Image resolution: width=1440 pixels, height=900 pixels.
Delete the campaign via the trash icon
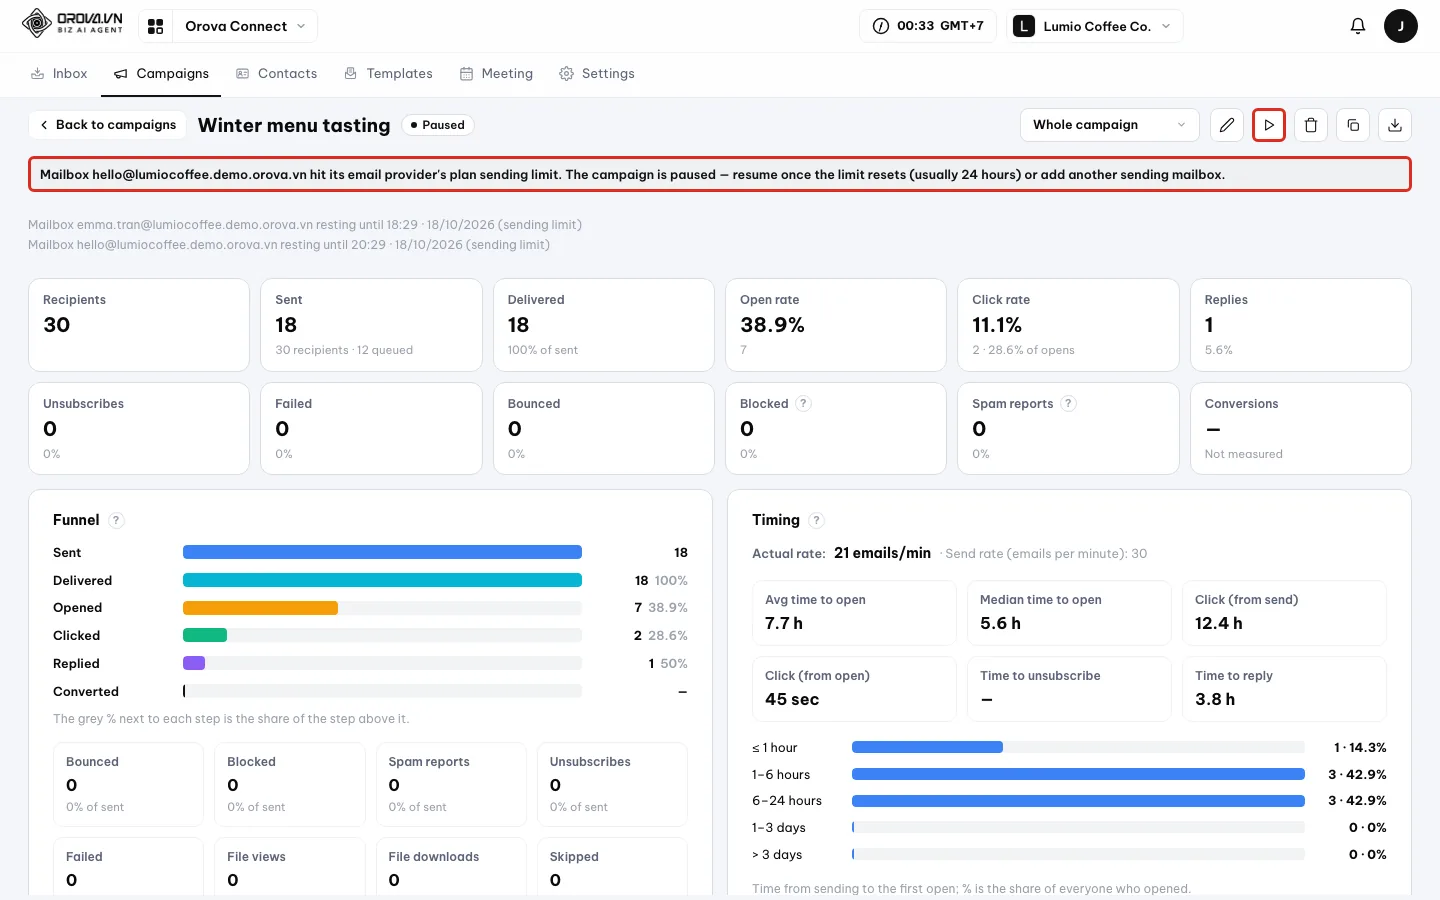click(1311, 125)
